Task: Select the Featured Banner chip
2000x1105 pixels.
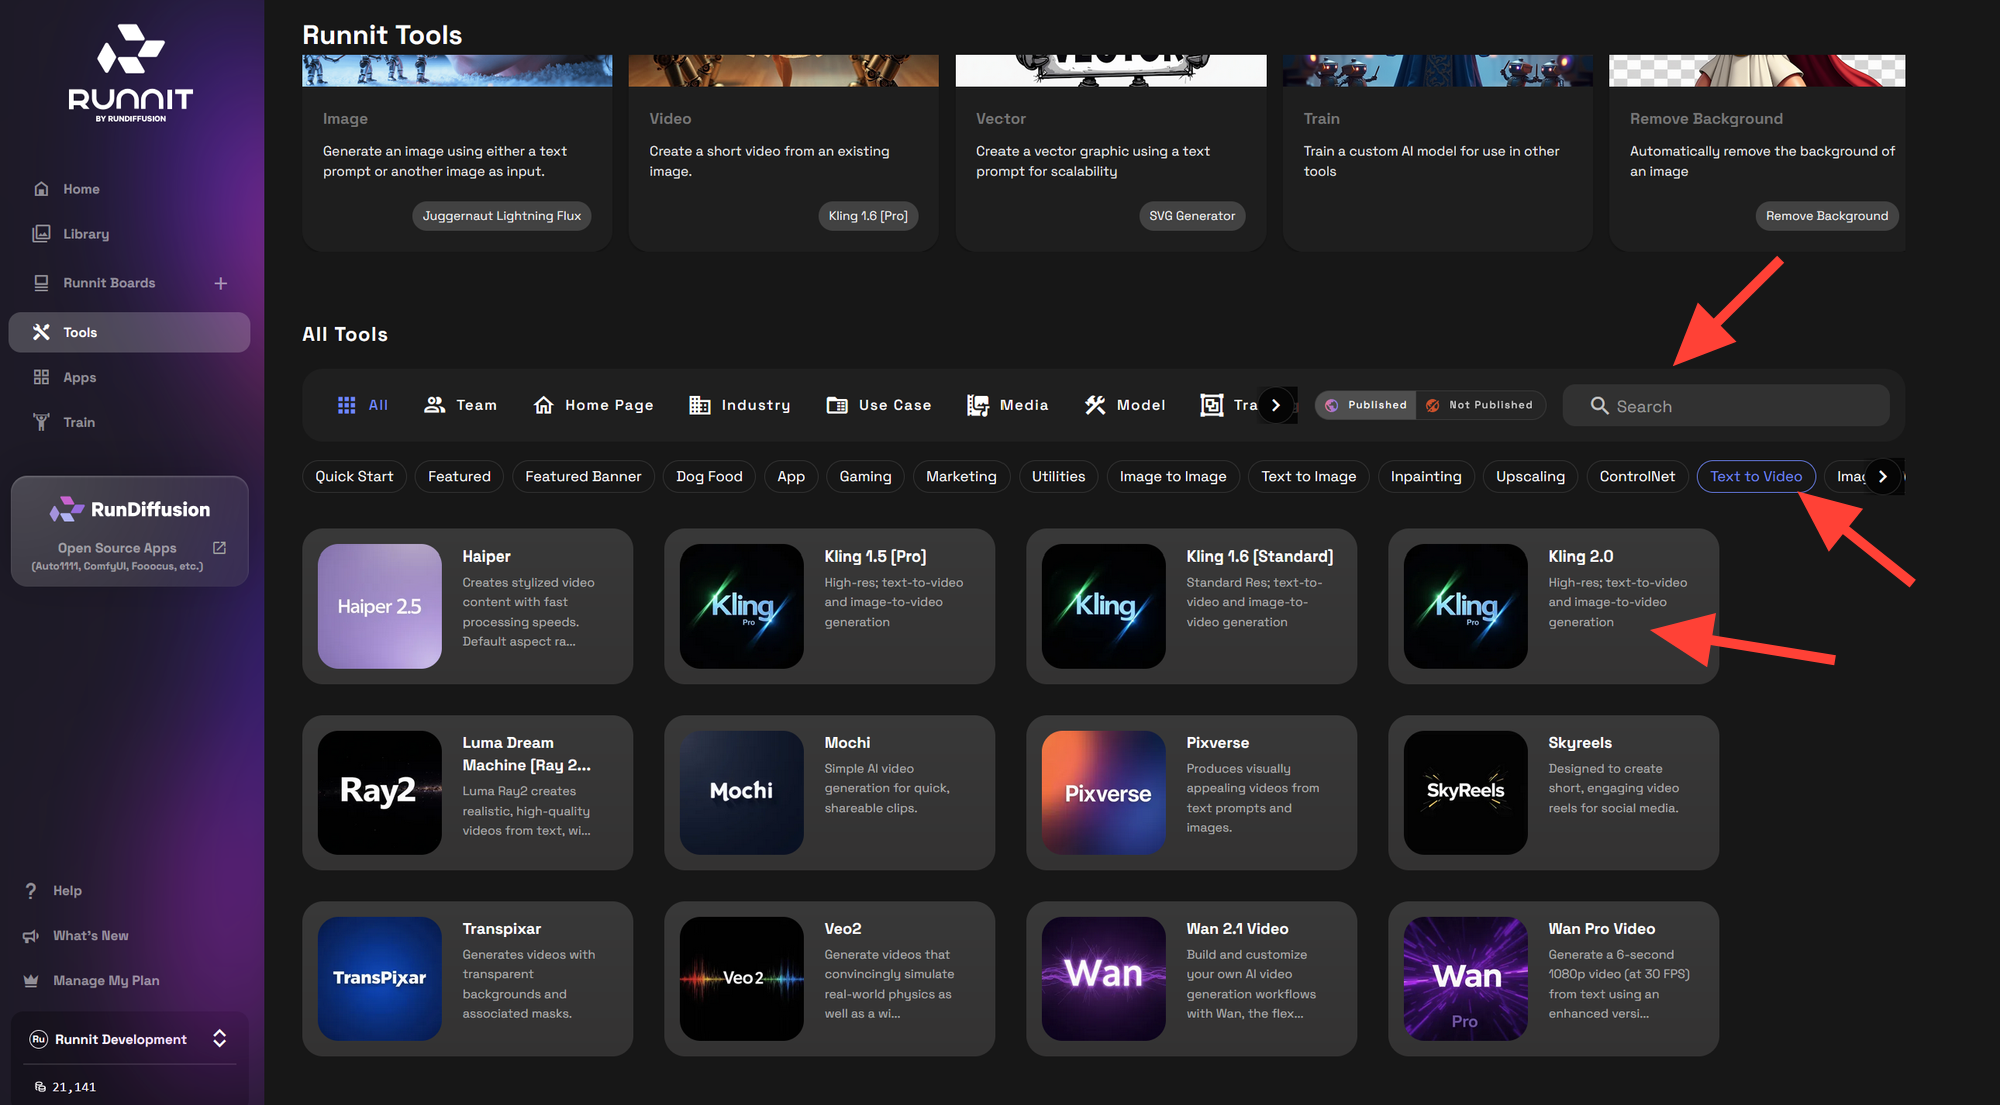Action: tap(583, 476)
